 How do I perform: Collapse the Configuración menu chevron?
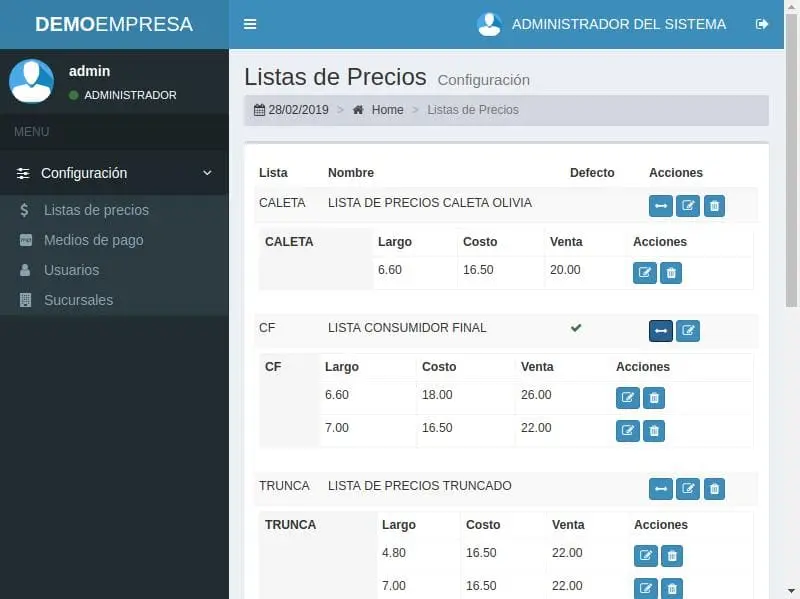pyautogui.click(x=207, y=173)
